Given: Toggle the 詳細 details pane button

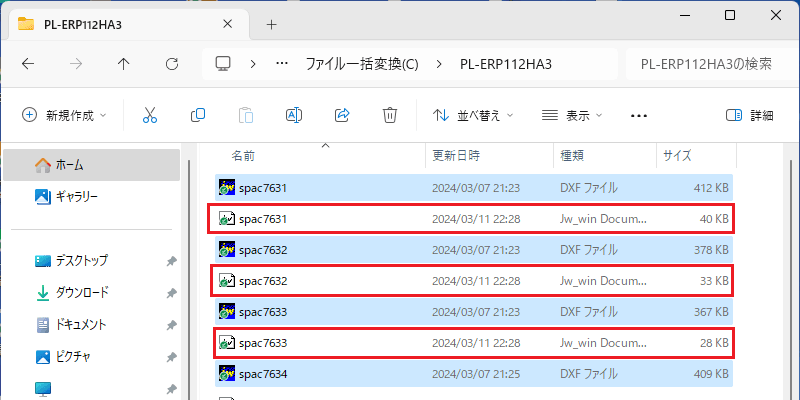Looking at the screenshot, I should coord(749,115).
